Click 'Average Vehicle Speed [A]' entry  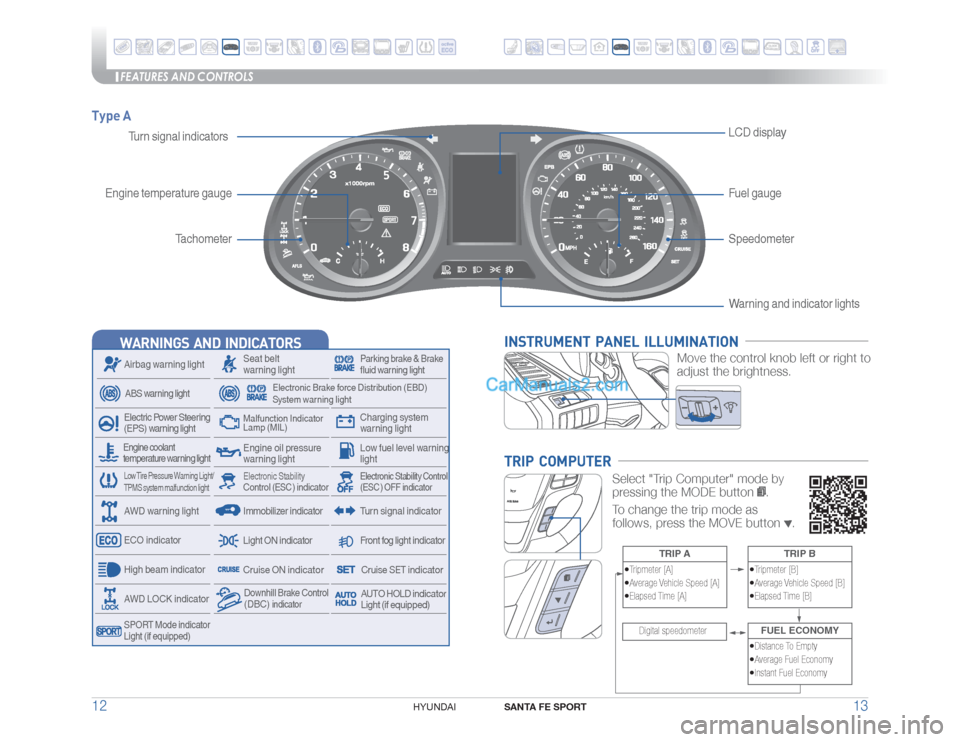[672, 583]
